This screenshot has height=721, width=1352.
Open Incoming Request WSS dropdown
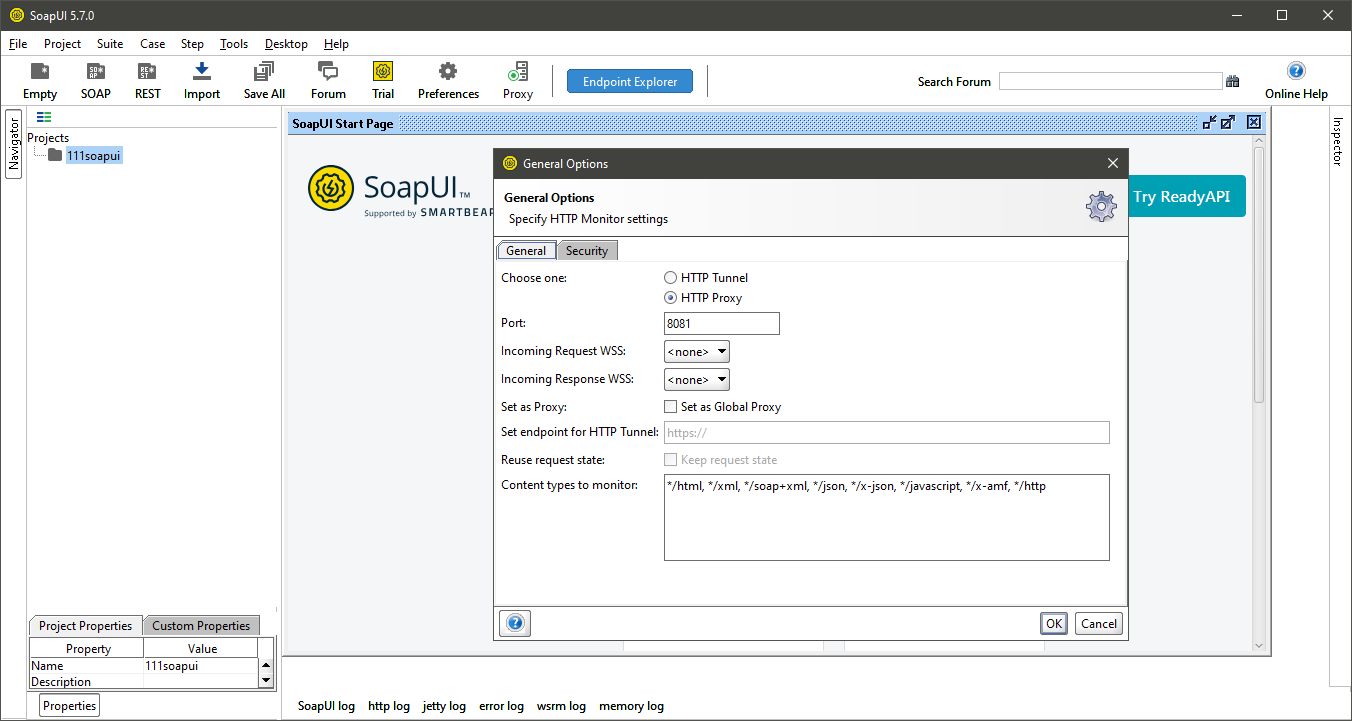[697, 352]
